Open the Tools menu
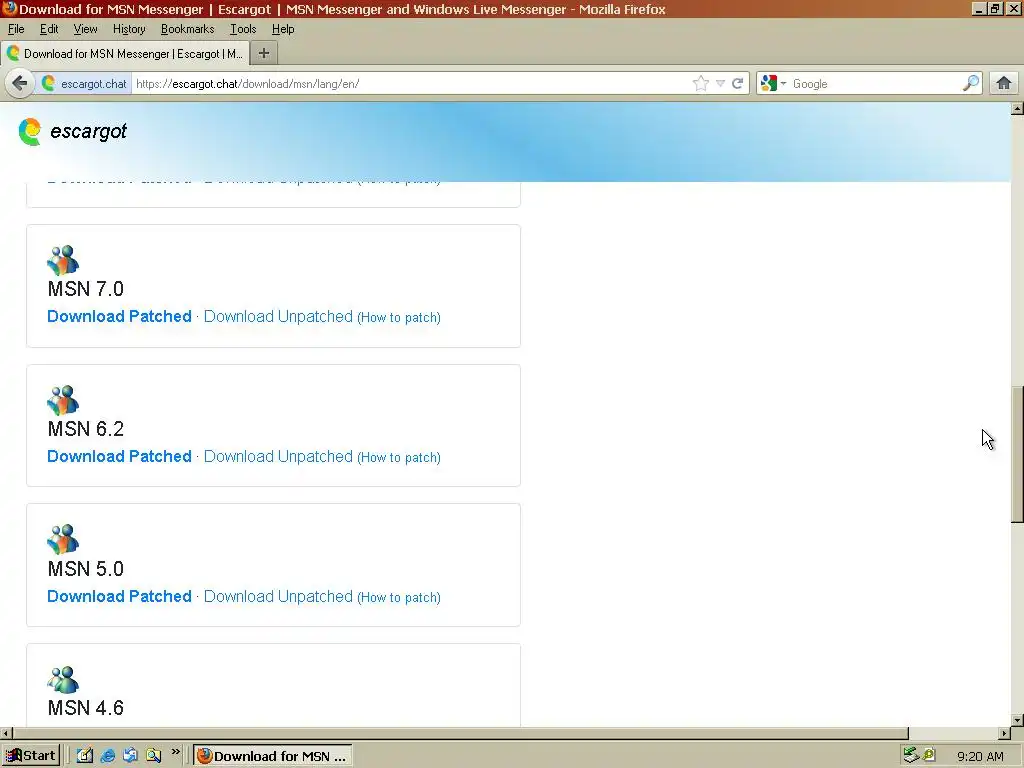This screenshot has height=768, width=1024. (243, 29)
